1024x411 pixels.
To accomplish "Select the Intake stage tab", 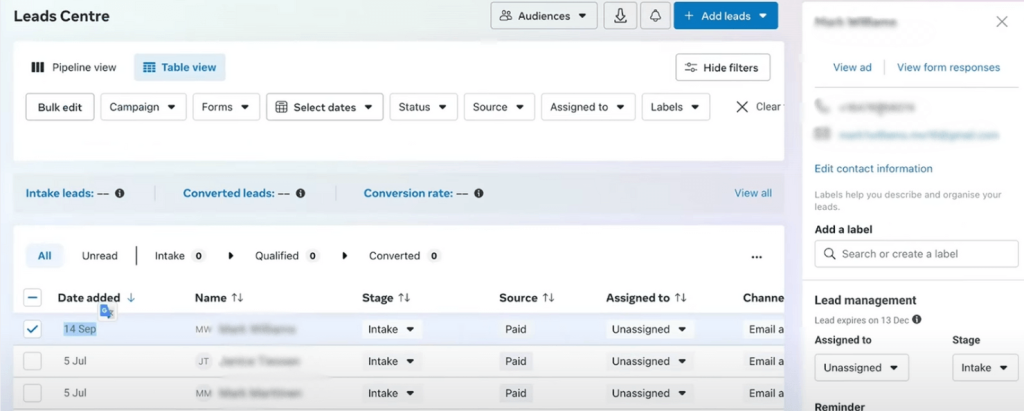I will pos(180,256).
